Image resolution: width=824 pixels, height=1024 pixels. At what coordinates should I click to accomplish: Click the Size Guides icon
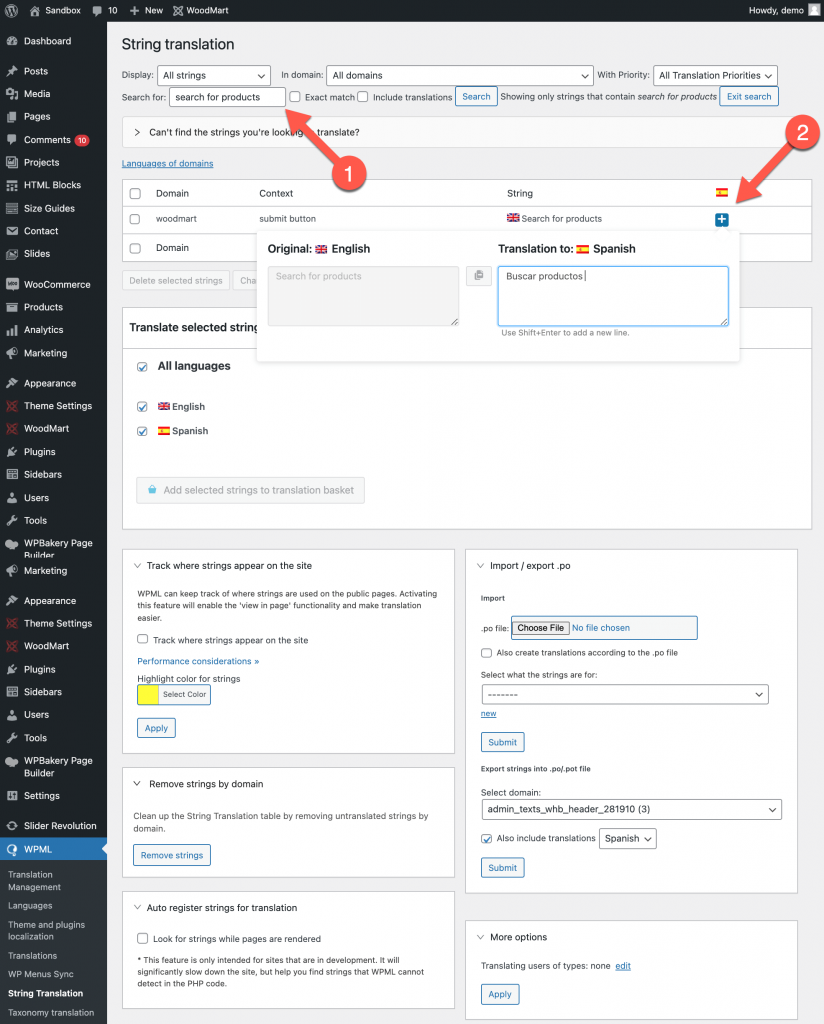[x=12, y=208]
